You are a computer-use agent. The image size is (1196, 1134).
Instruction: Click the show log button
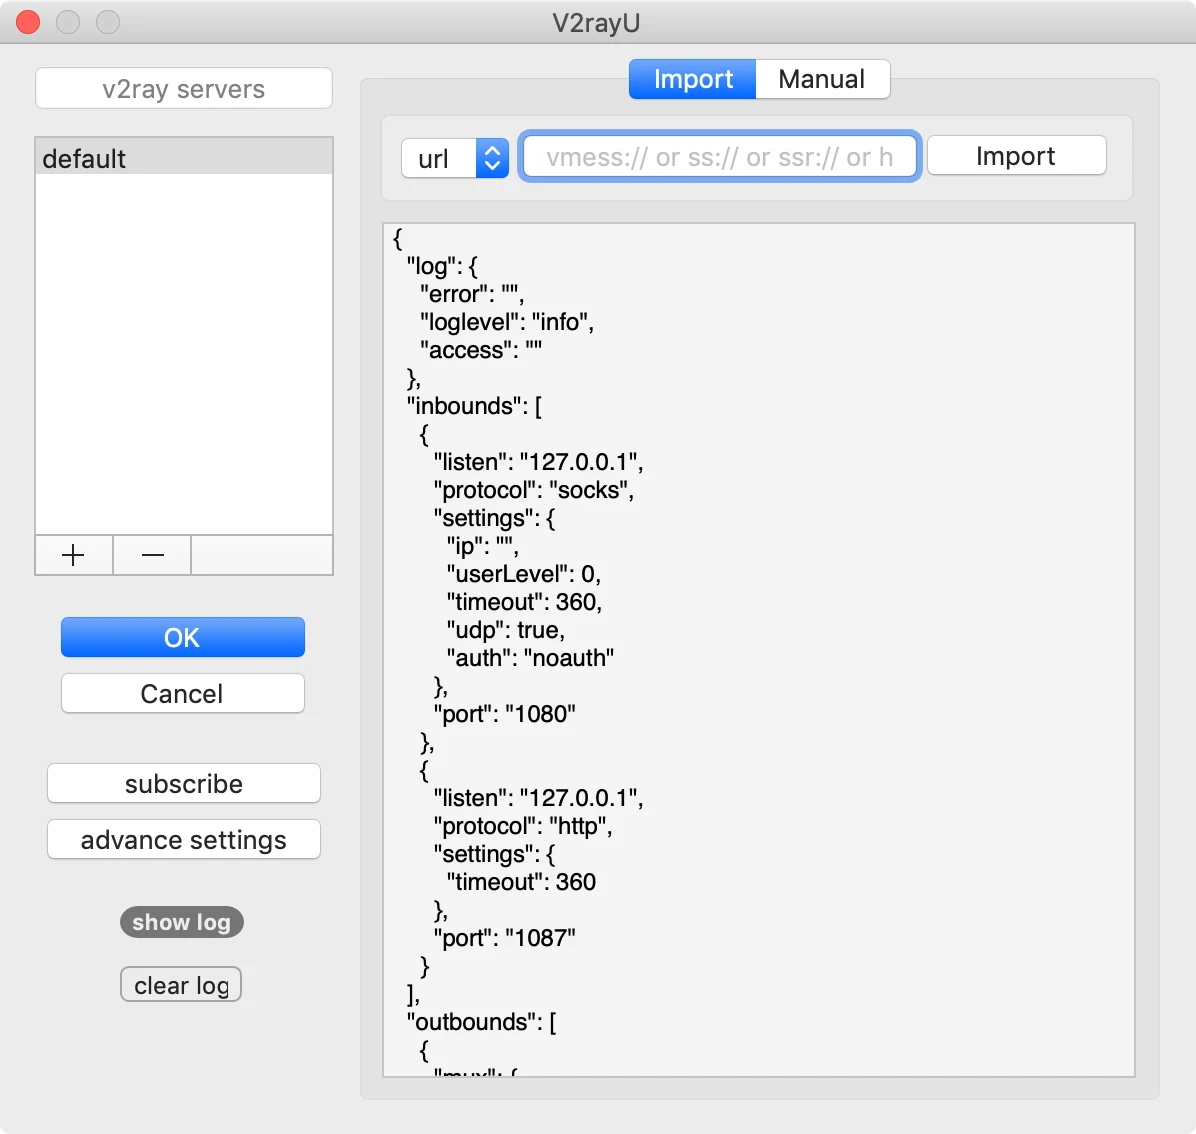click(x=182, y=922)
